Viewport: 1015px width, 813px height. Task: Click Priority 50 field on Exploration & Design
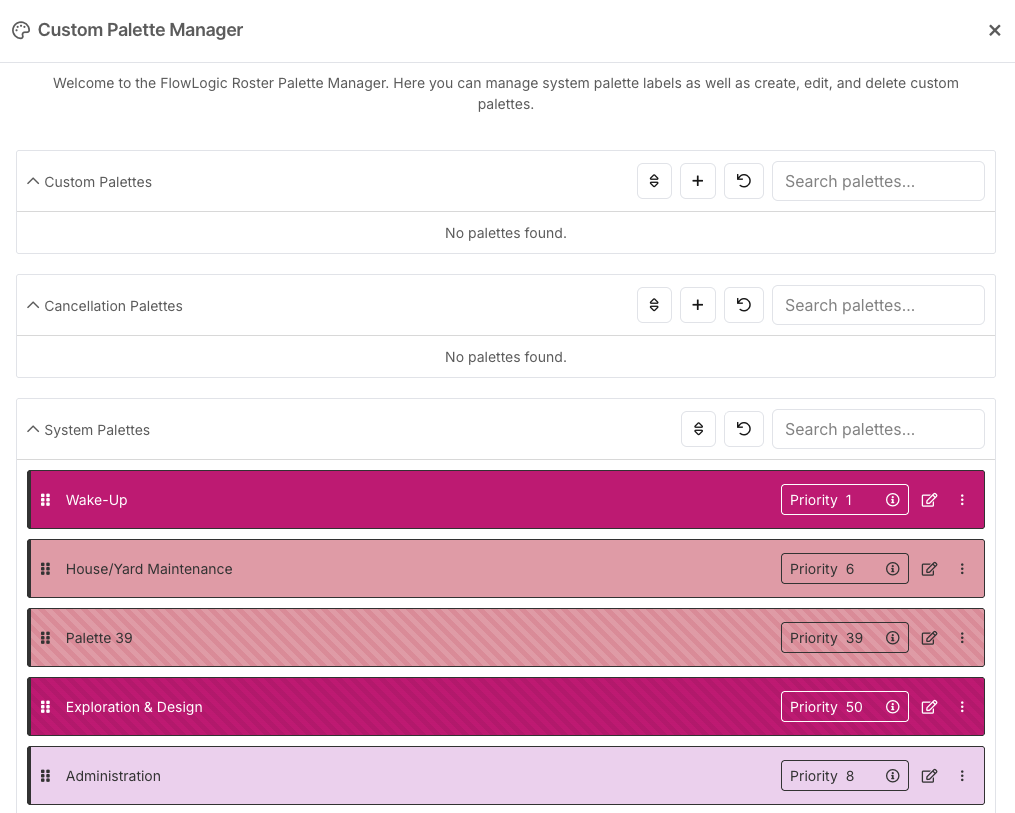tap(845, 707)
